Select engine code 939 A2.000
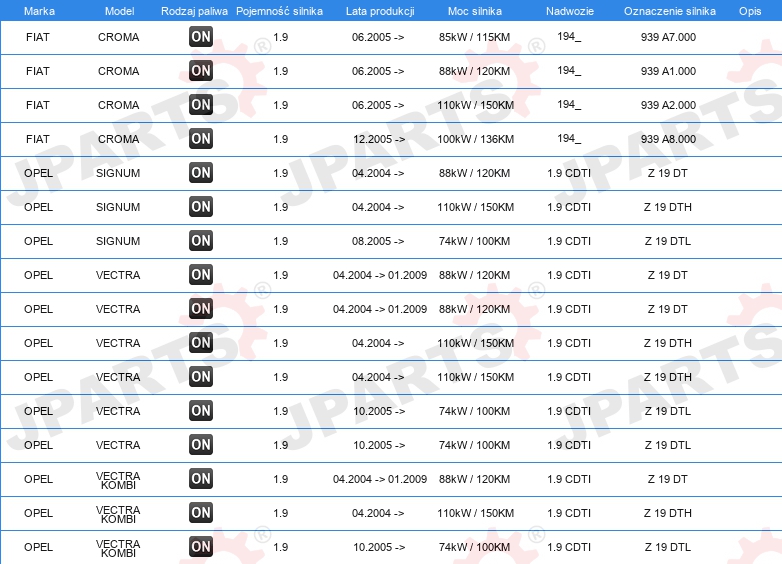The height and width of the screenshot is (564, 782). point(668,105)
